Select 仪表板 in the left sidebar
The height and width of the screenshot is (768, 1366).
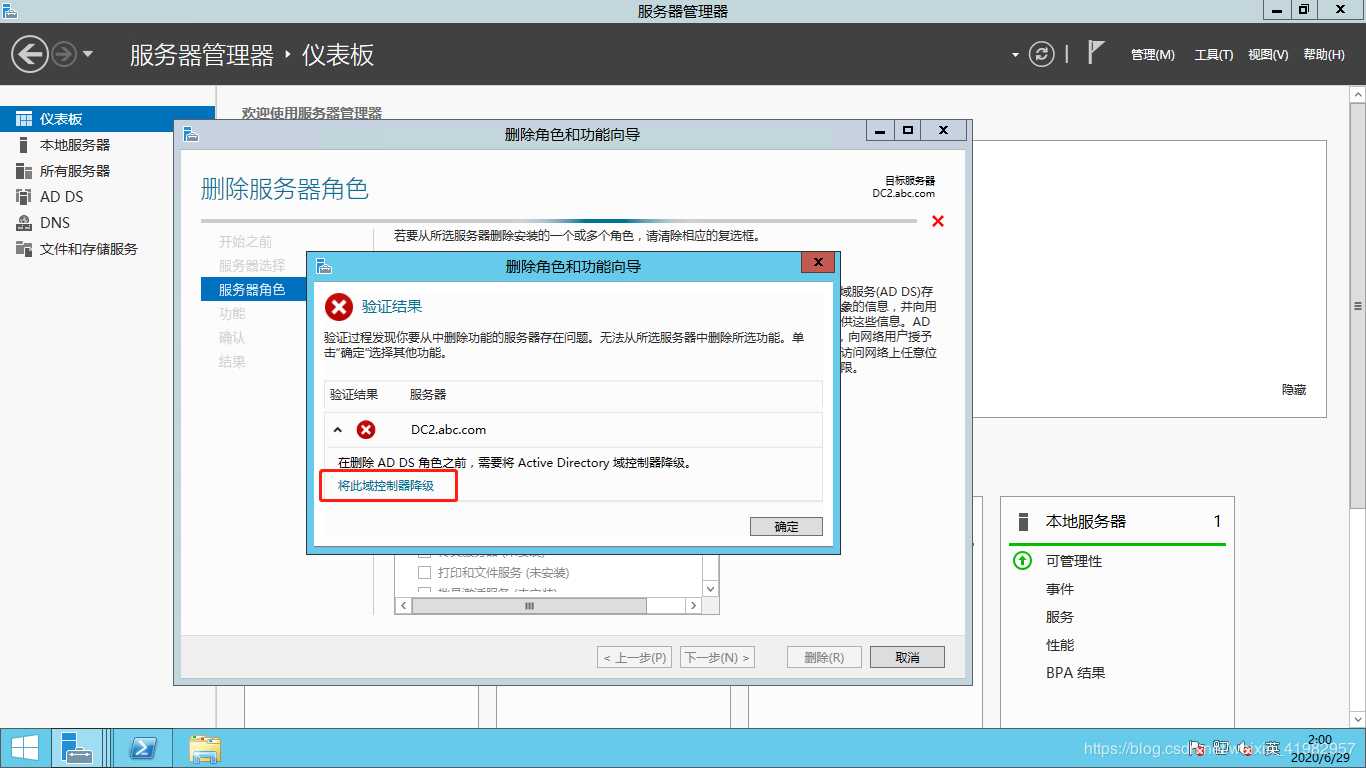click(x=107, y=119)
